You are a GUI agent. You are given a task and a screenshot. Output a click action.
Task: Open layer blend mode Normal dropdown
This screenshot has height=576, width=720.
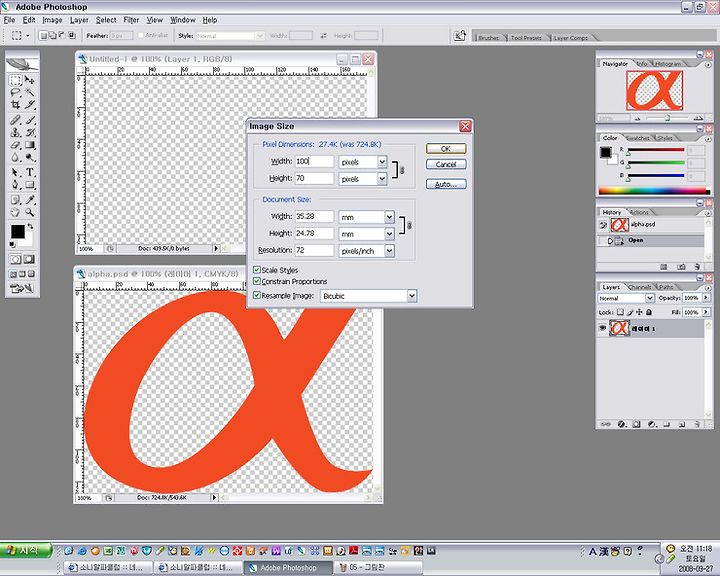649,298
